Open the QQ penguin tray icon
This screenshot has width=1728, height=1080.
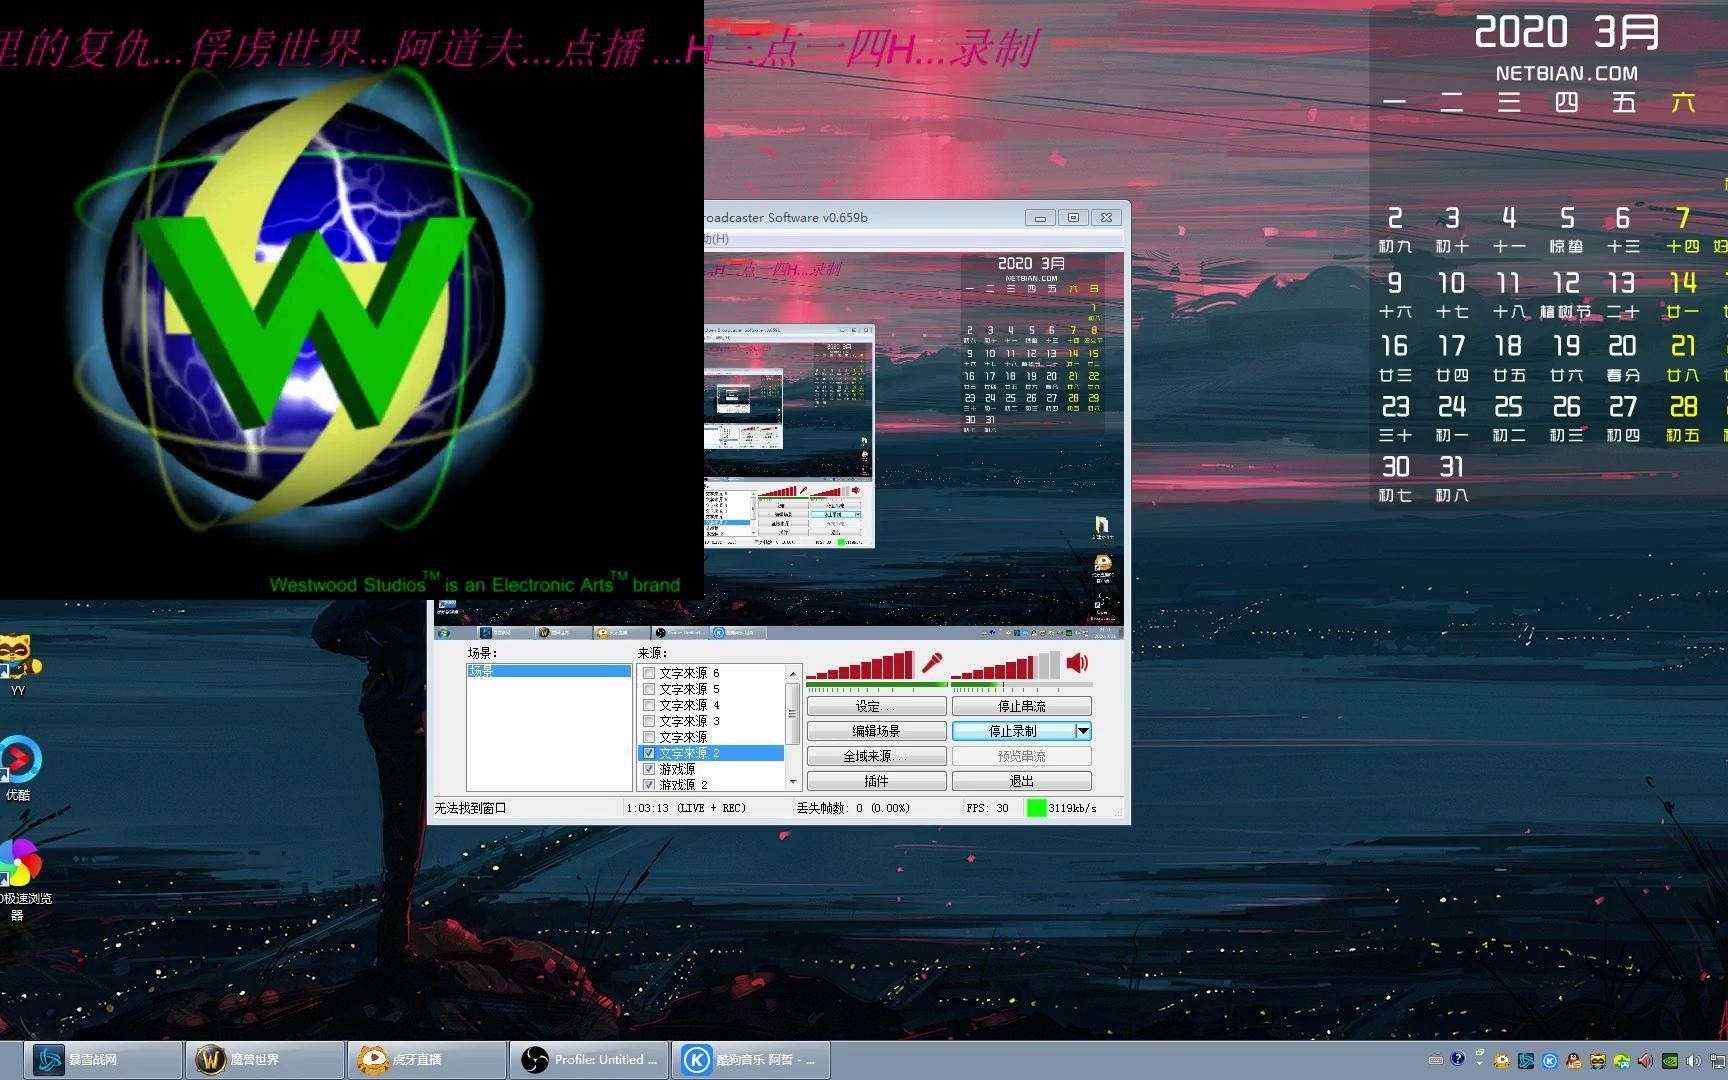(x=1574, y=1061)
